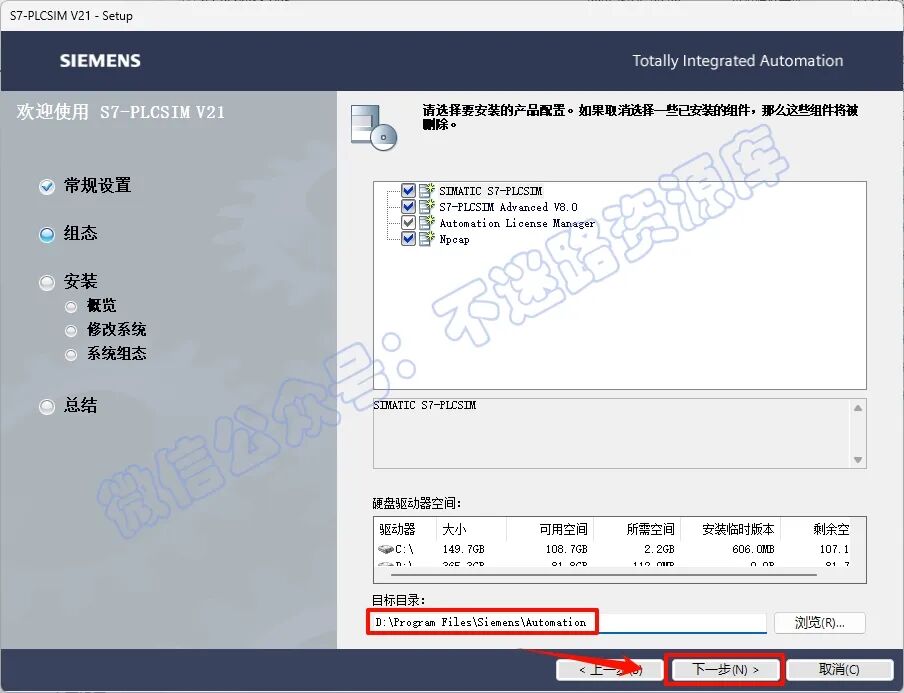Click the 149.7GB size cell
The height and width of the screenshot is (693, 904).
click(x=464, y=549)
